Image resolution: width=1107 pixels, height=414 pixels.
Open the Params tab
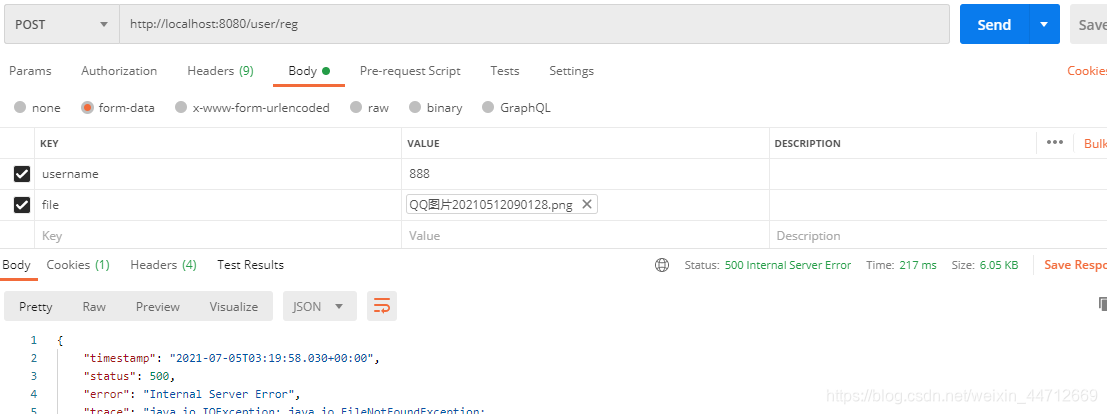[30, 71]
